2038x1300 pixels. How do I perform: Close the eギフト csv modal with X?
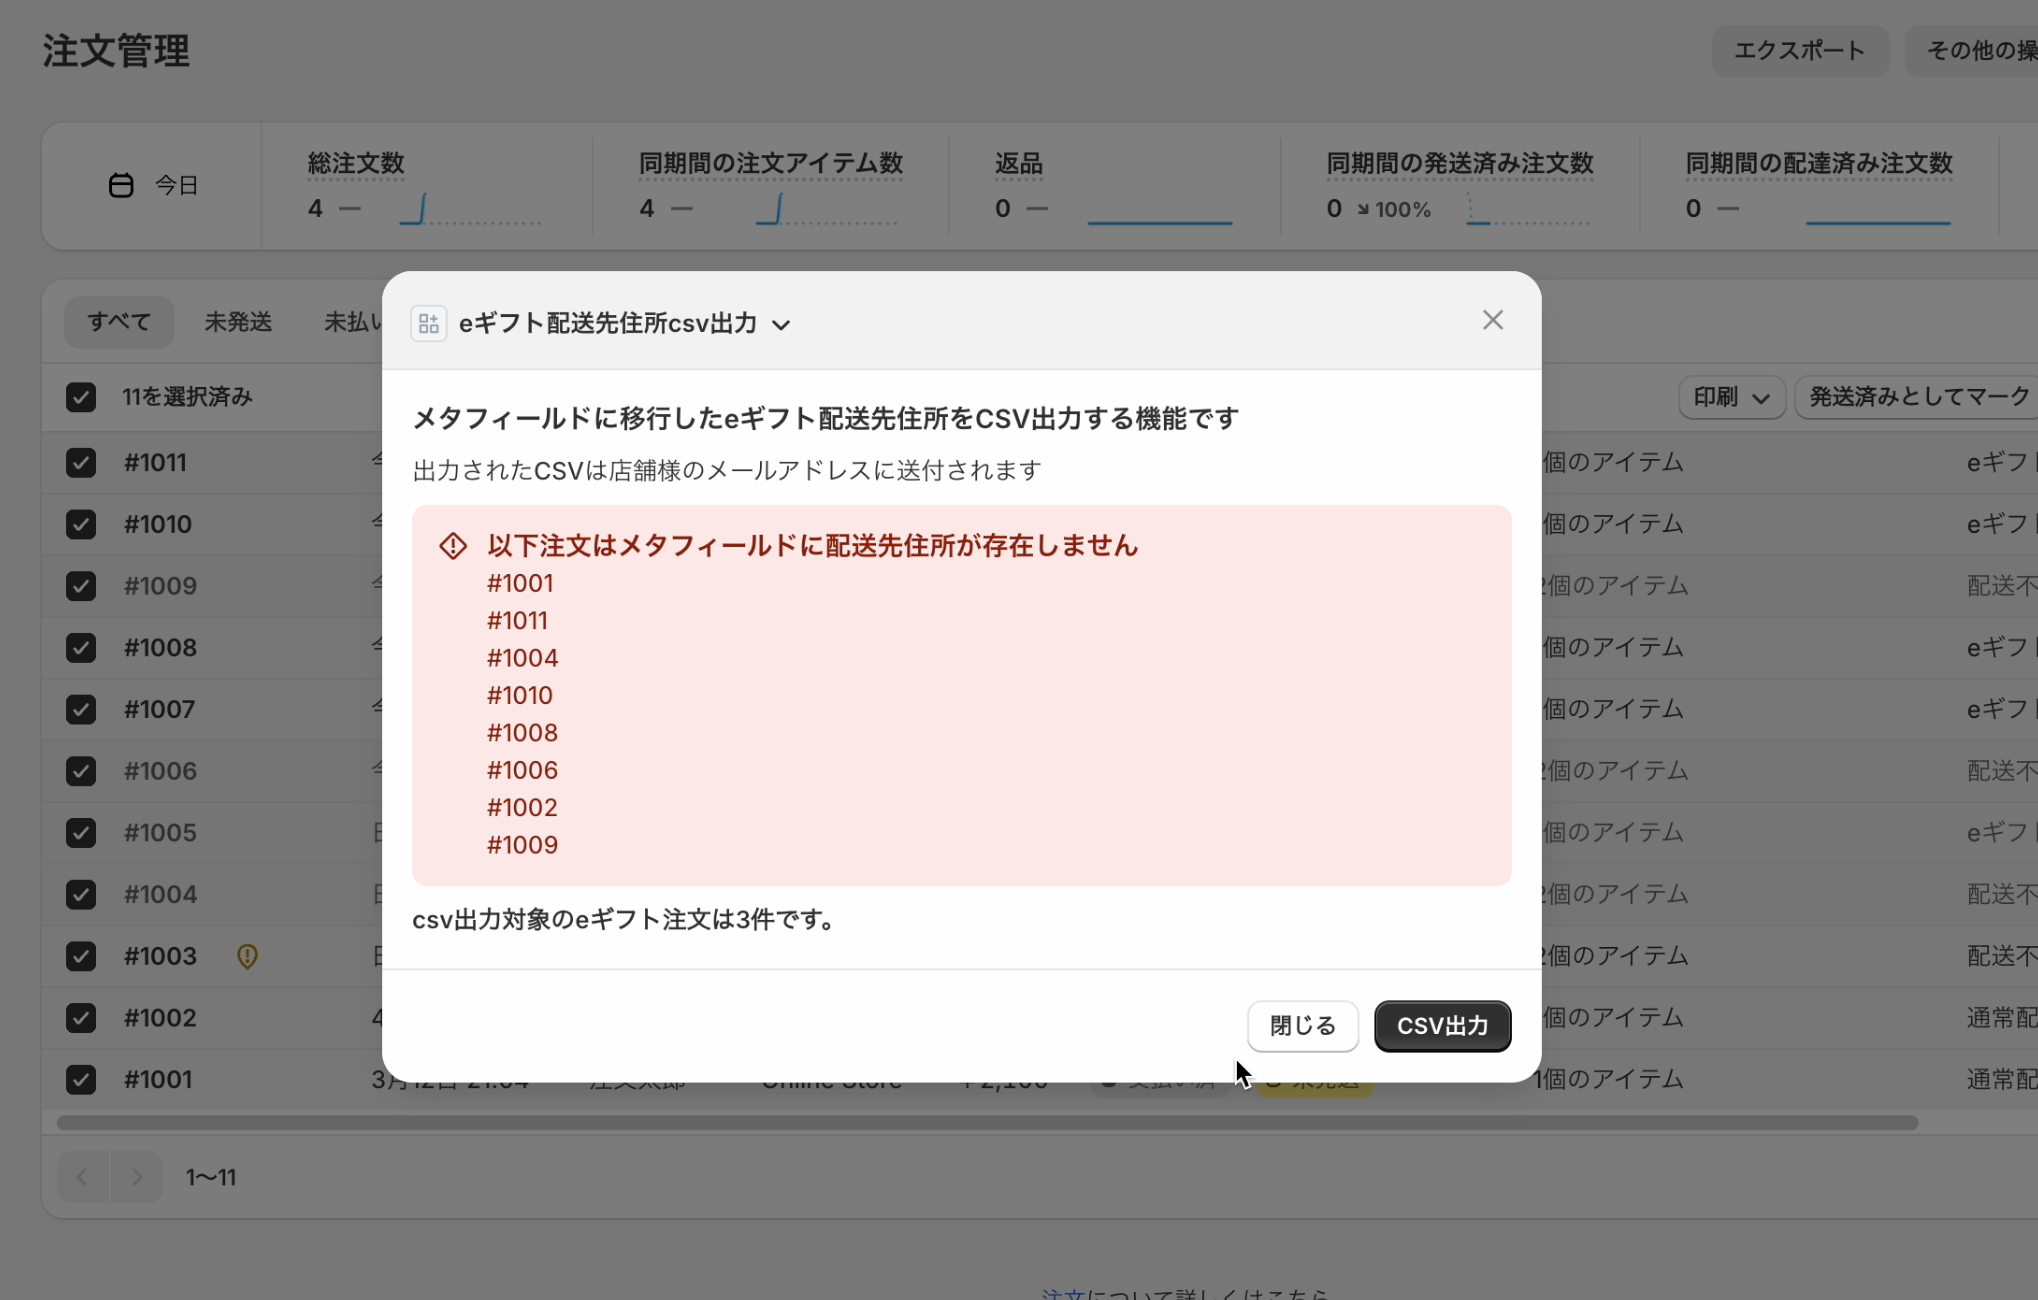click(x=1492, y=320)
